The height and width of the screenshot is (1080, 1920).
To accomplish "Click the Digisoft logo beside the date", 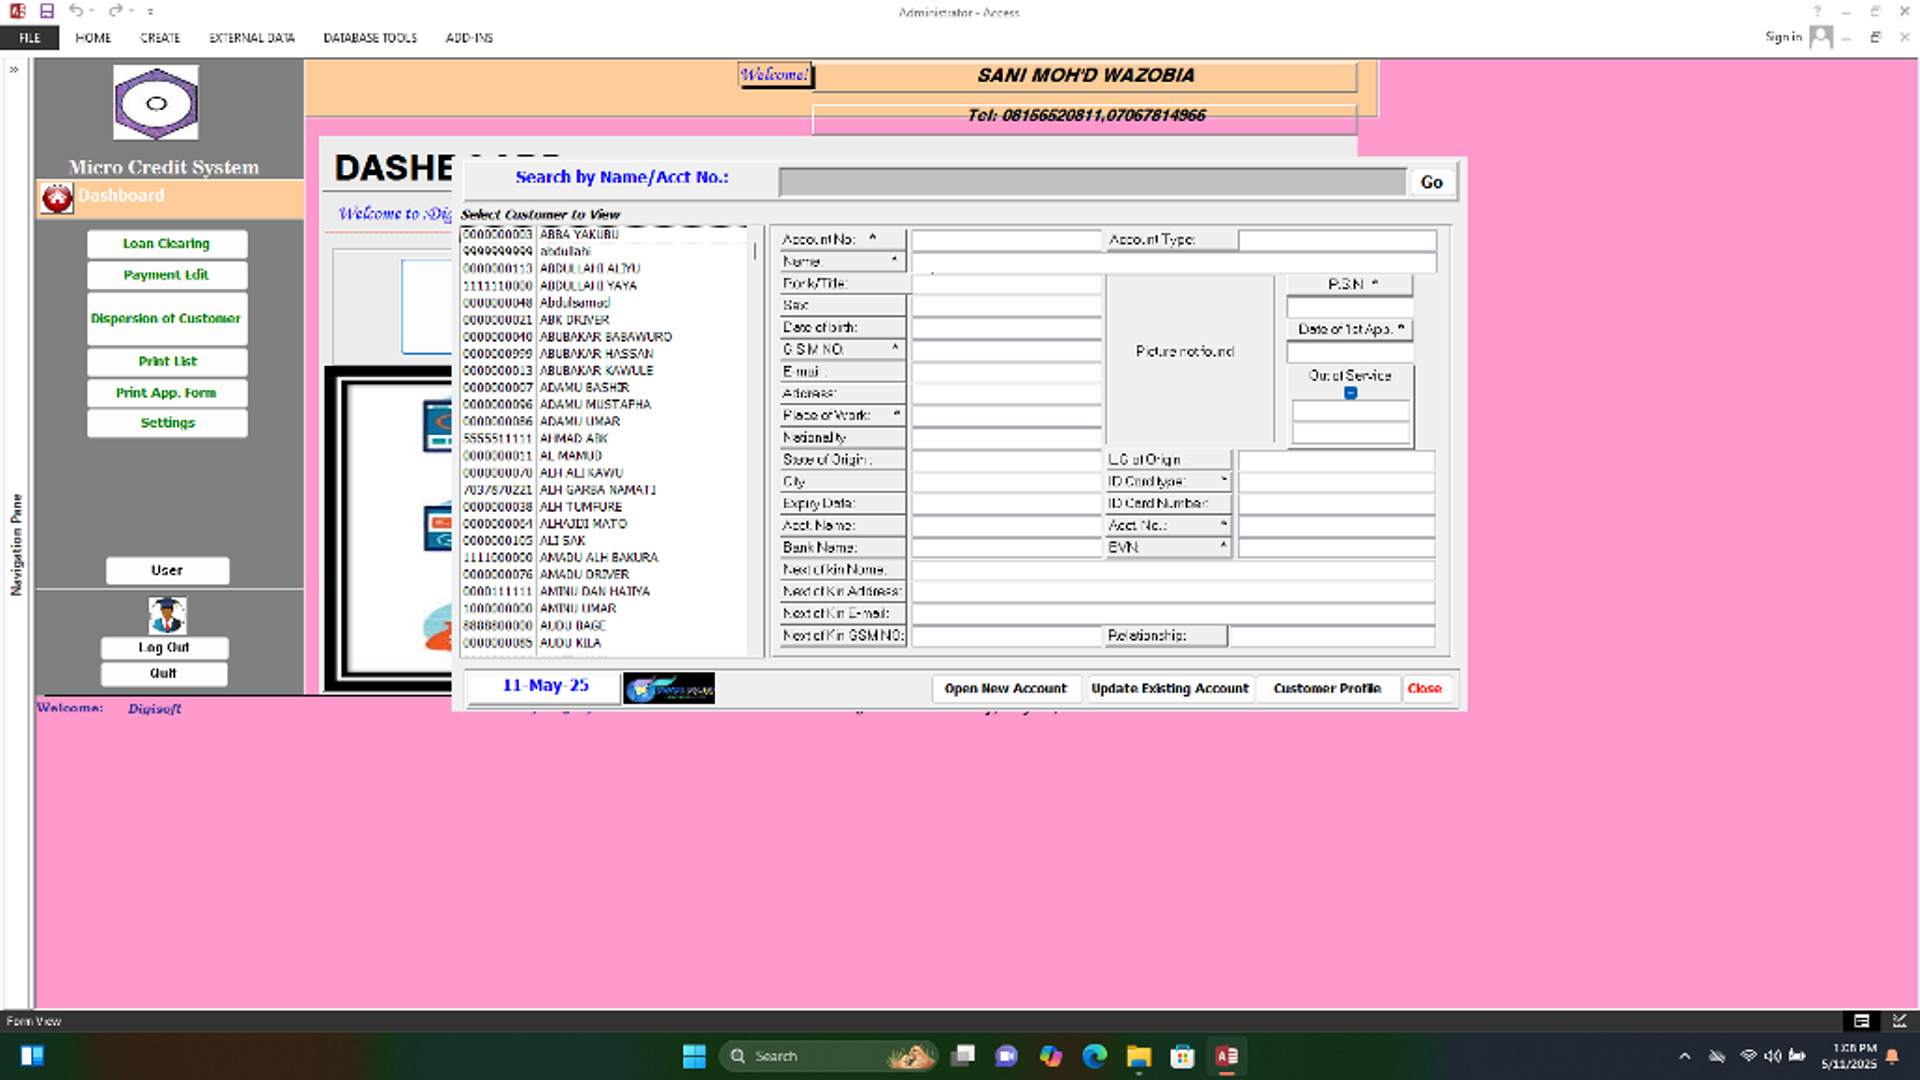I will click(668, 688).
